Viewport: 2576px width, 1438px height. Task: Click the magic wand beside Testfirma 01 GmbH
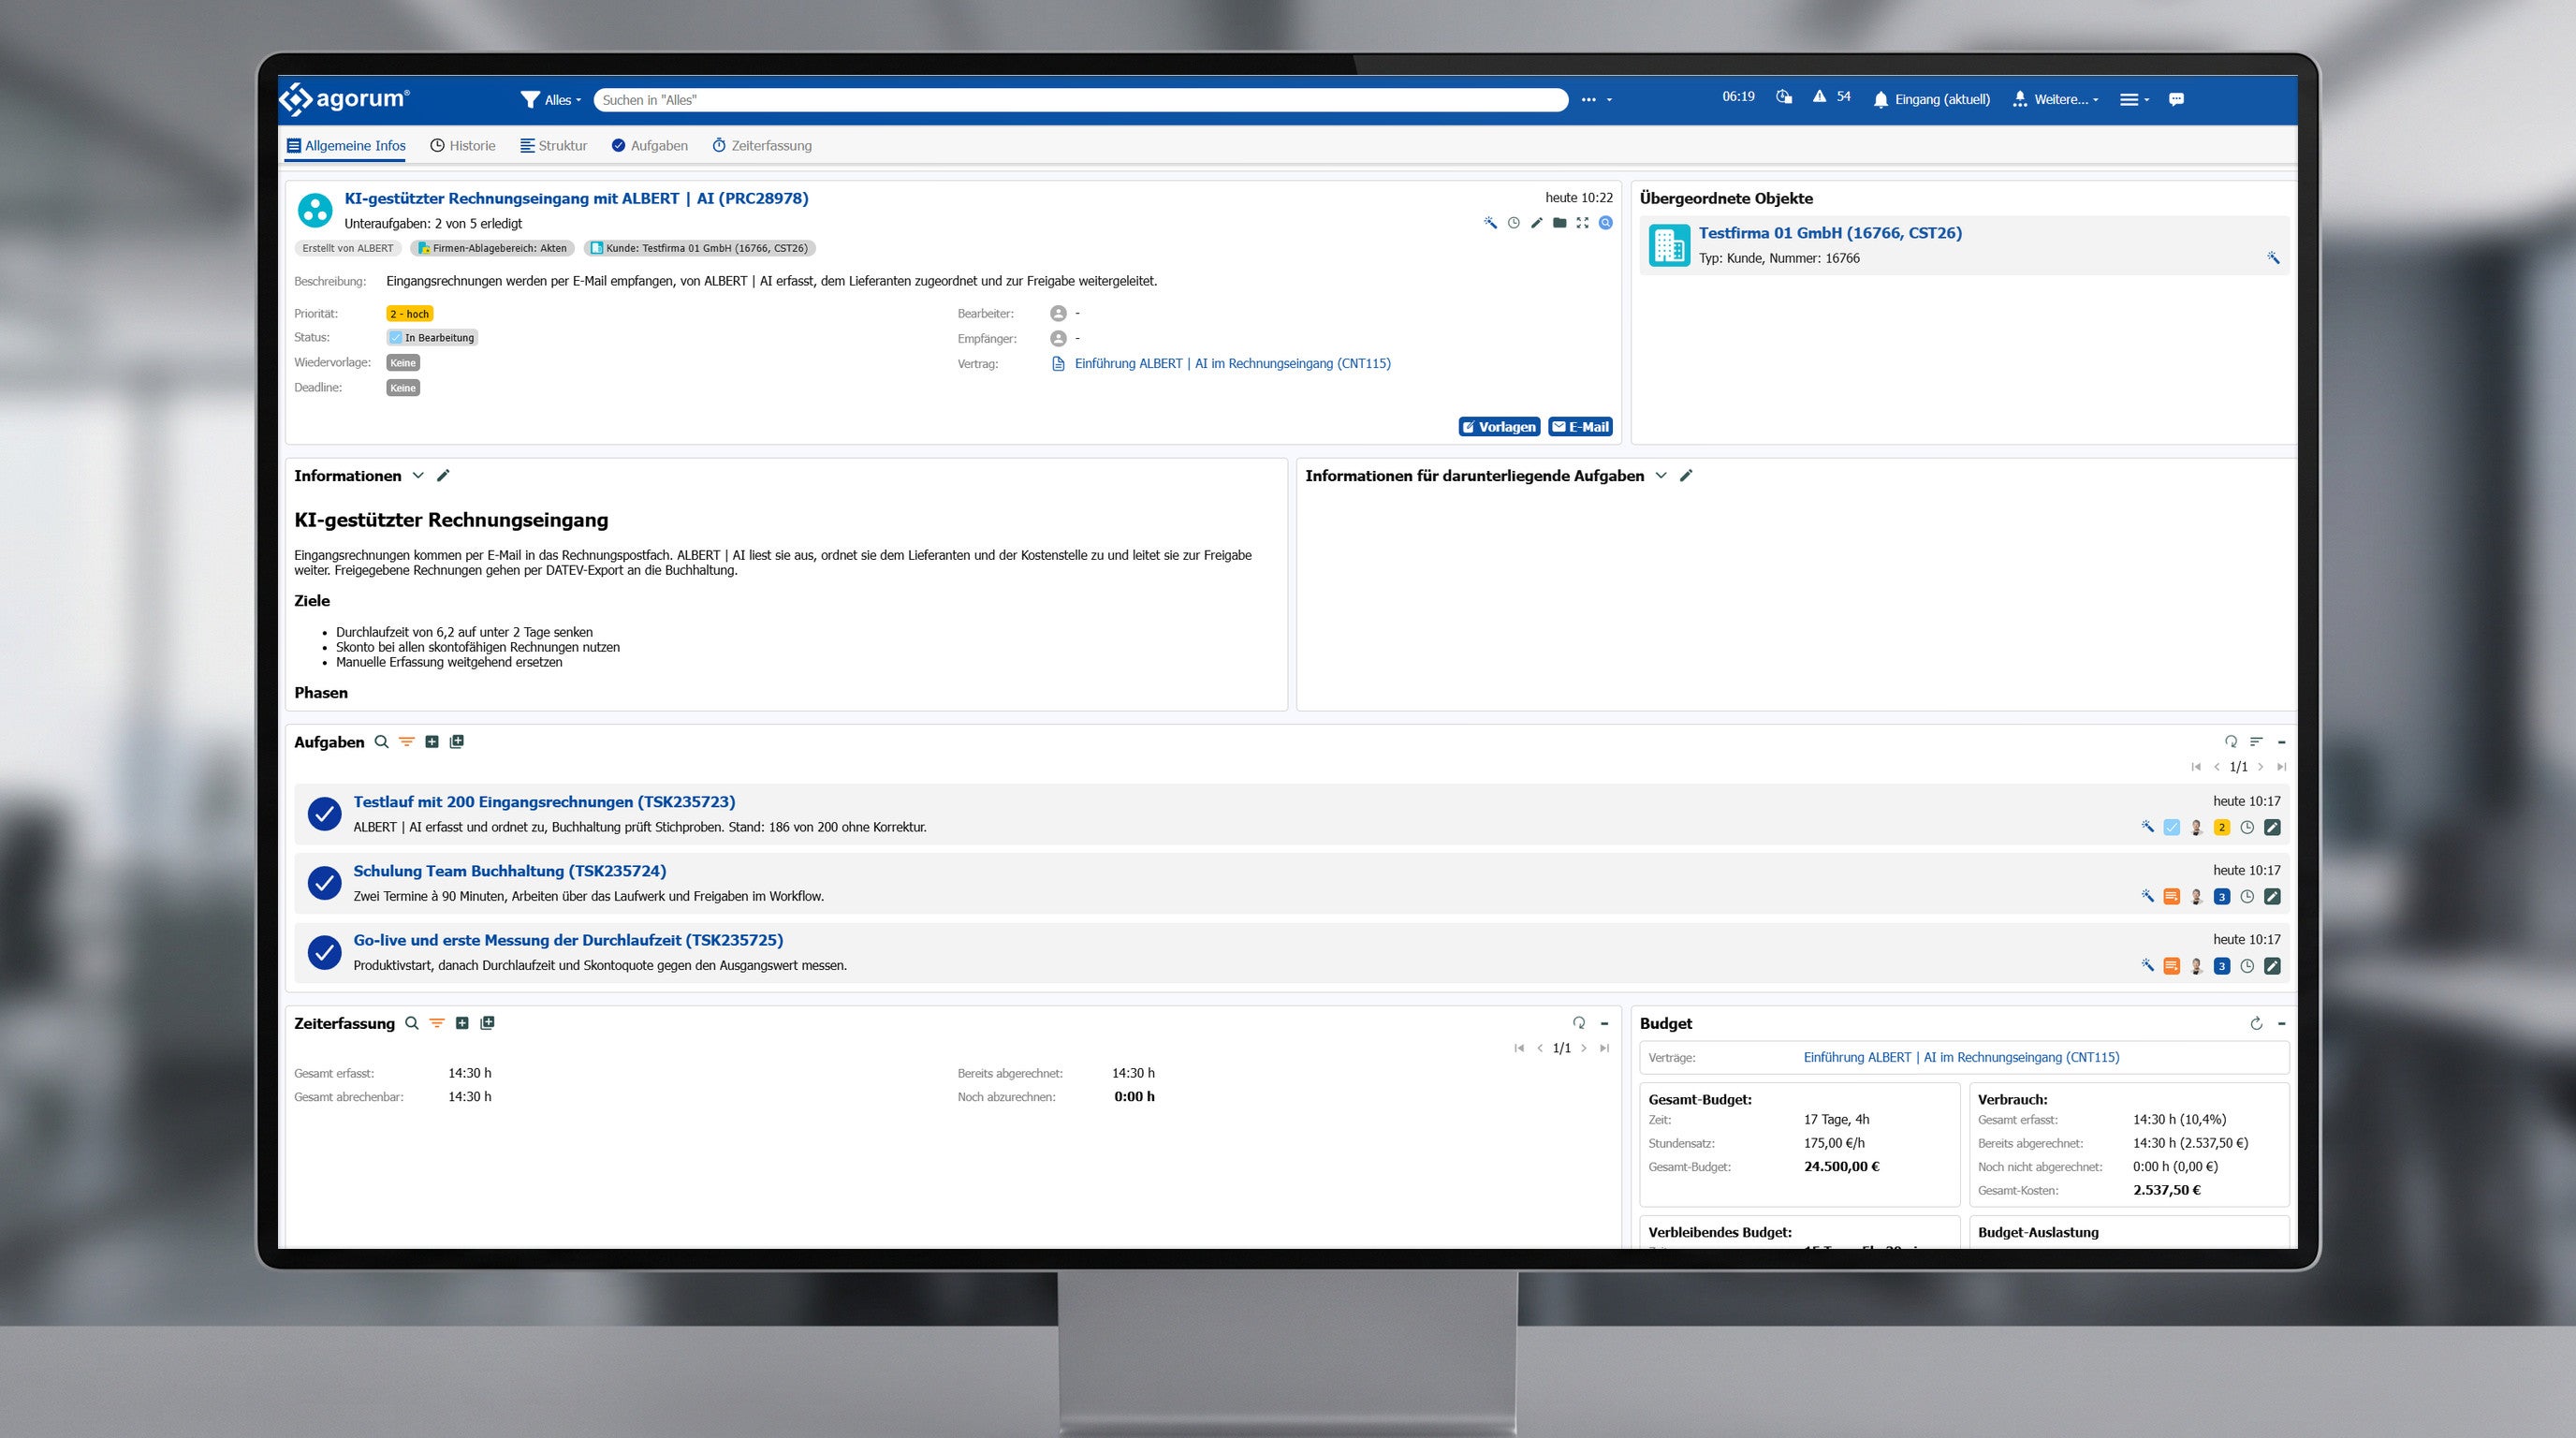pyautogui.click(x=2273, y=258)
